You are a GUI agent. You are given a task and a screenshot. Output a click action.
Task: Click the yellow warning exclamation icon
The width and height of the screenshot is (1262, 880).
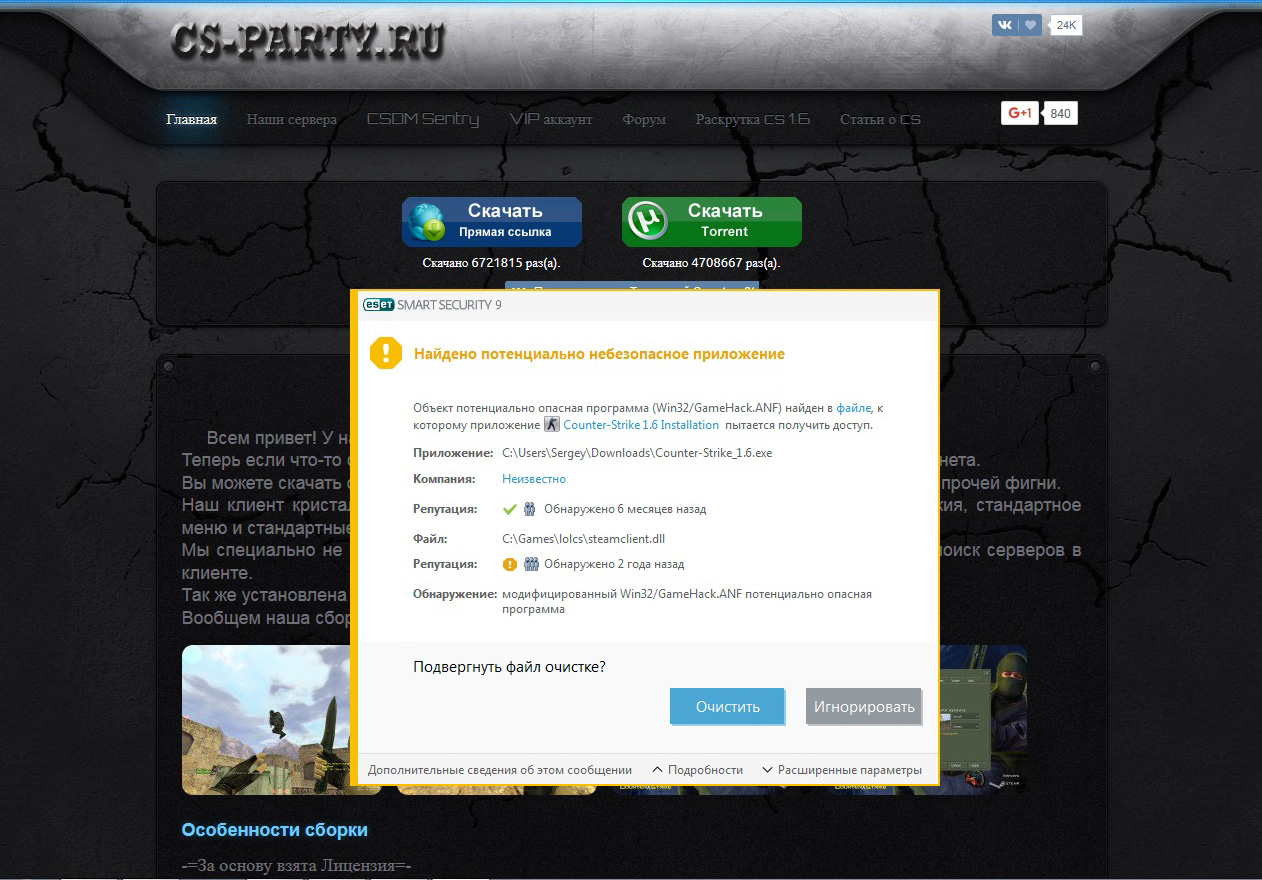click(385, 353)
